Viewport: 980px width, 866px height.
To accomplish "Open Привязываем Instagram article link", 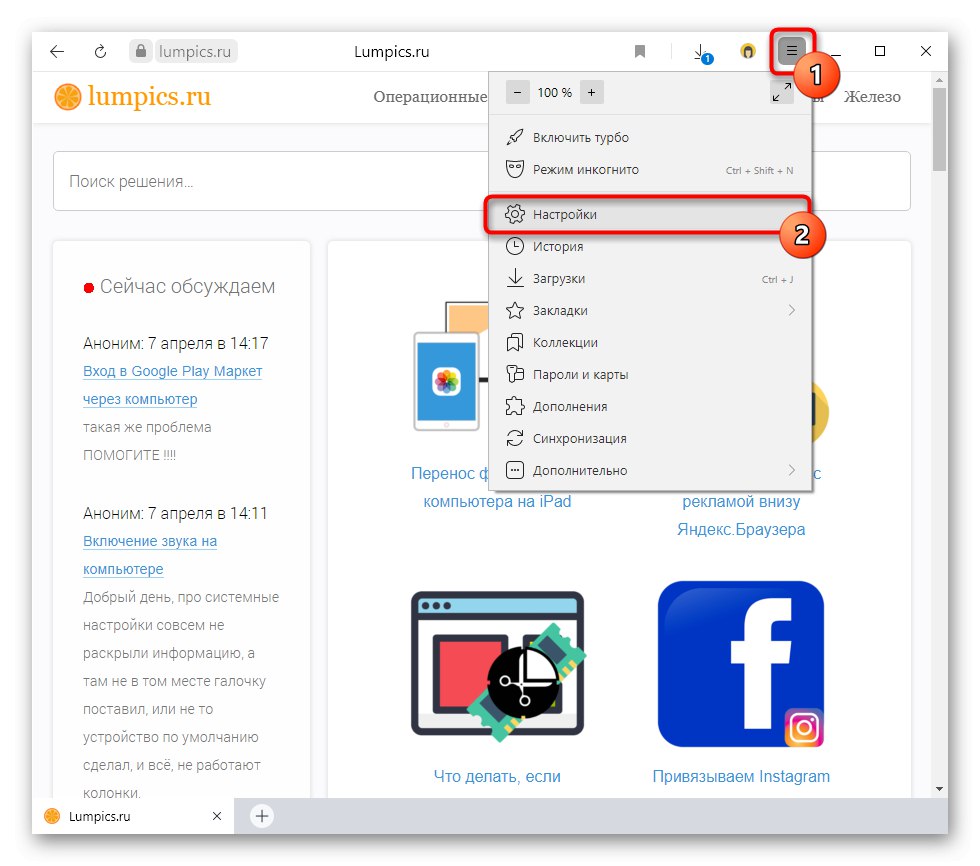I will [x=741, y=776].
